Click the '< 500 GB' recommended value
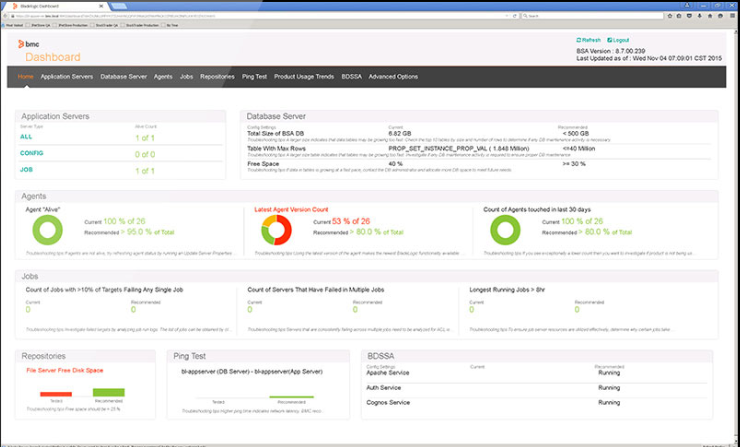The width and height of the screenshot is (740, 447). 576,134
